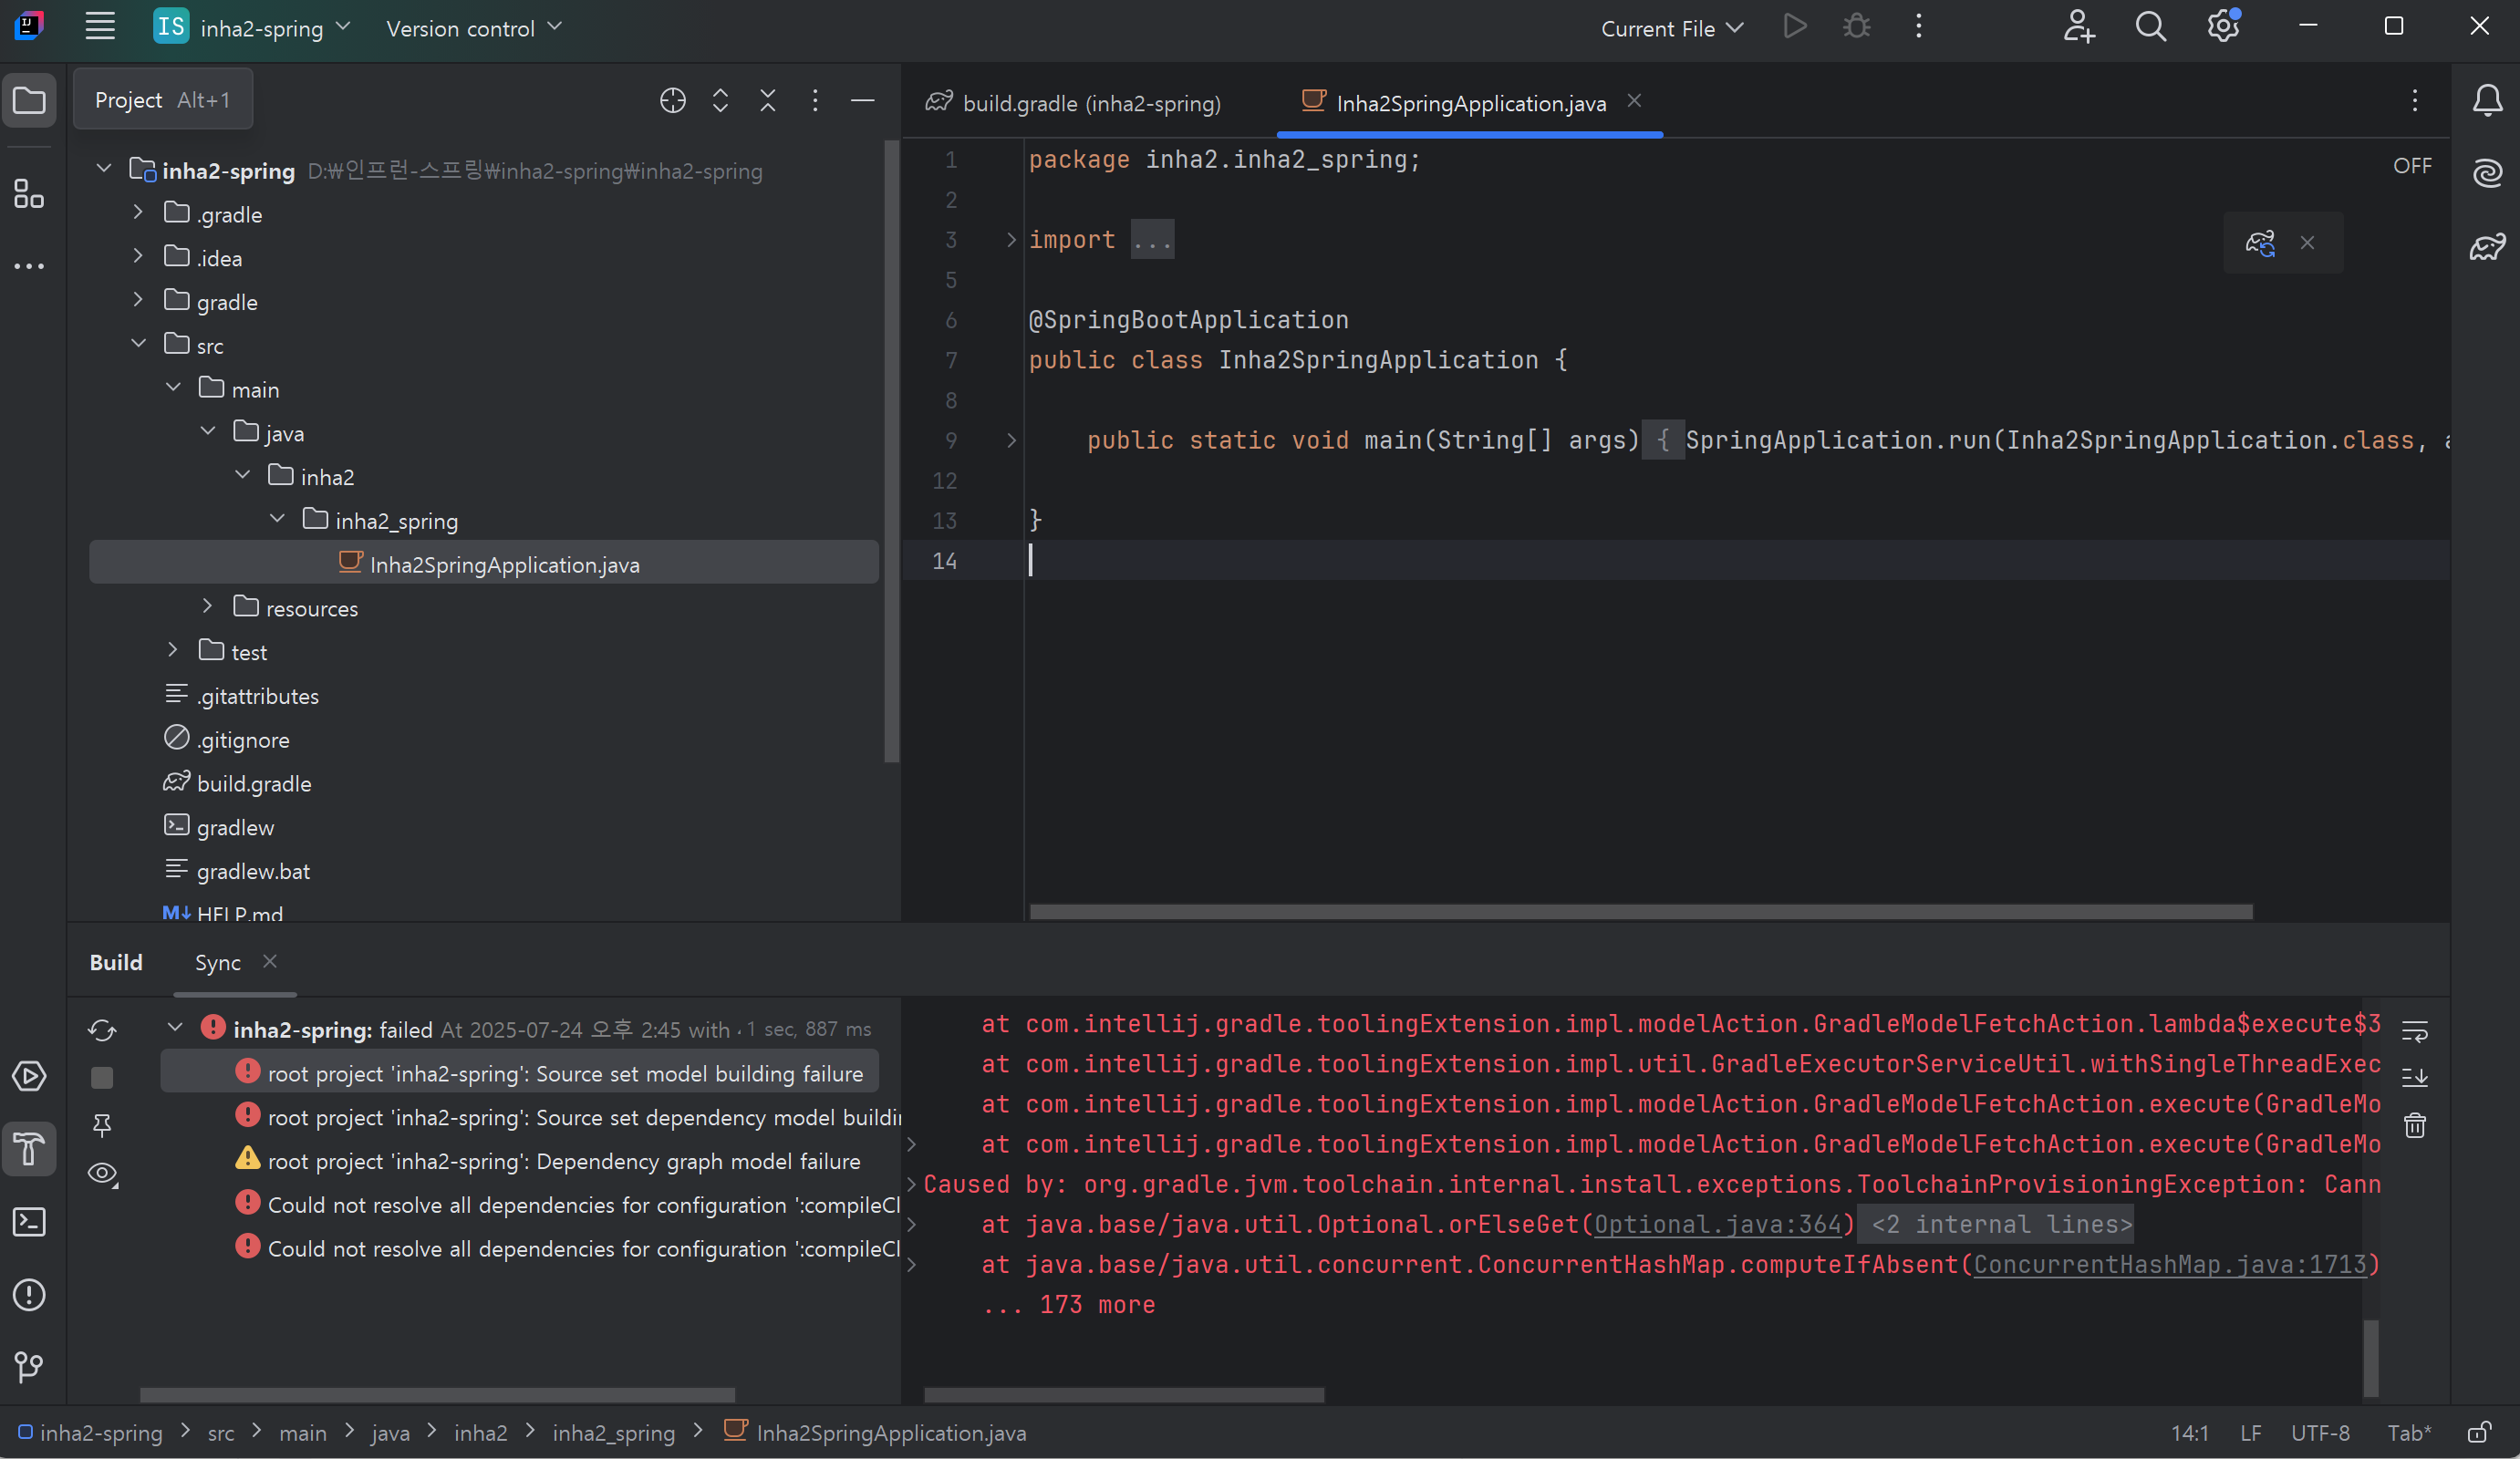Viewport: 2520px width, 1459px height.
Task: Run the current file
Action: [x=1795, y=27]
